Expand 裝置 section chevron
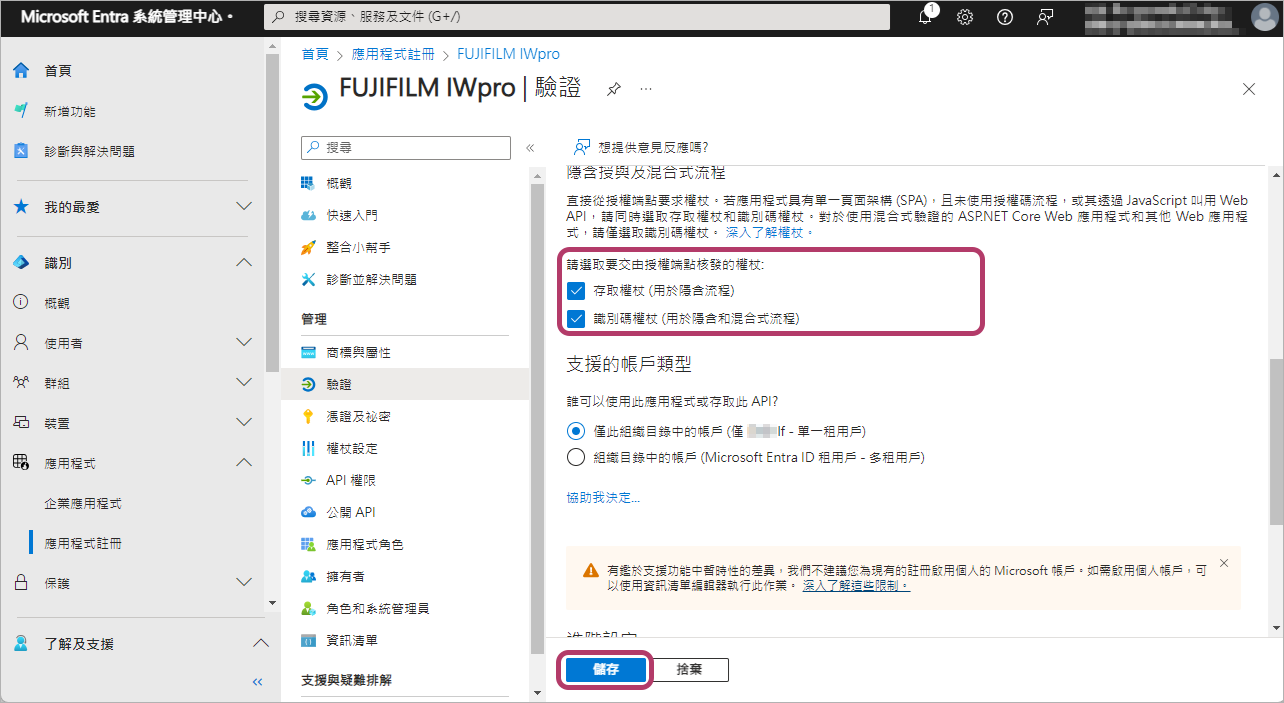 pos(243,423)
